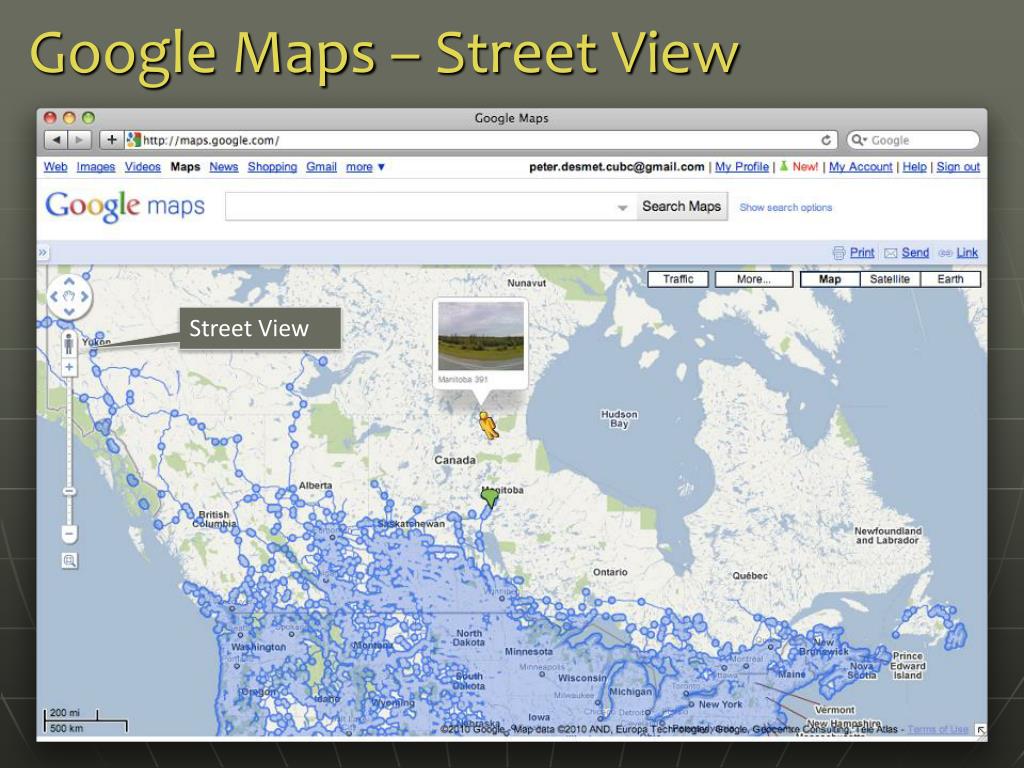This screenshot has height=768, width=1024.
Task: Click the site favicon in the address bar
Action: pos(134,140)
